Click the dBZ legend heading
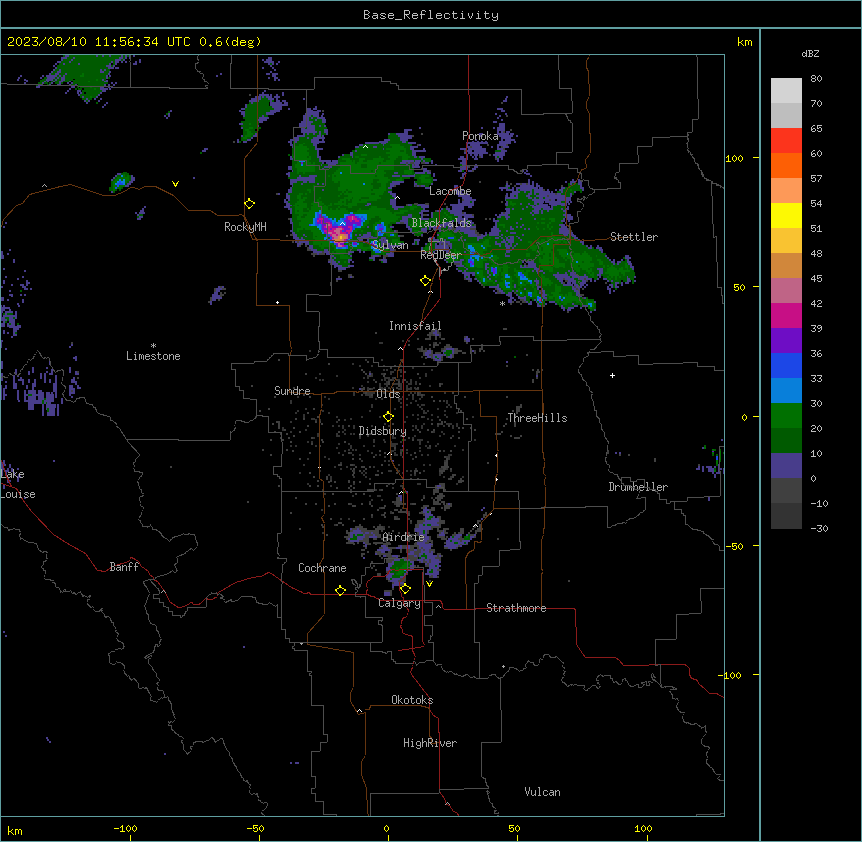This screenshot has width=862, height=842. tap(810, 53)
